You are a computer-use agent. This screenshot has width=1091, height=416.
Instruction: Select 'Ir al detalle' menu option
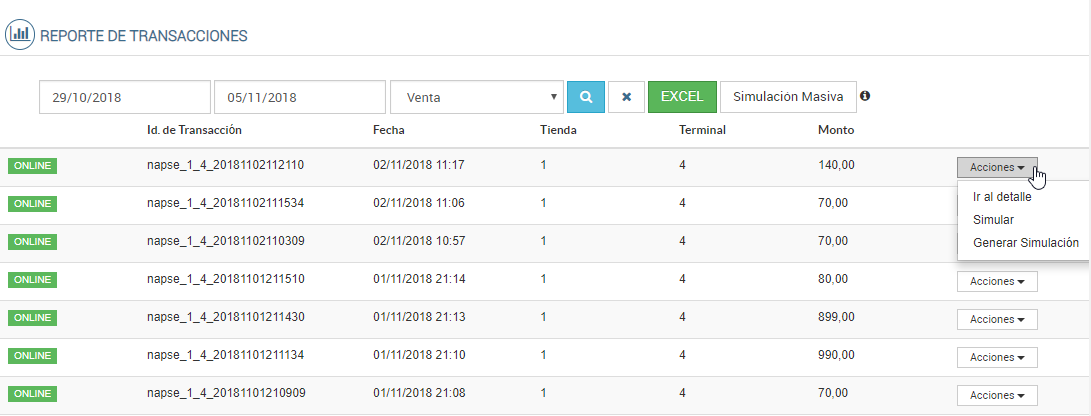[1002, 197]
